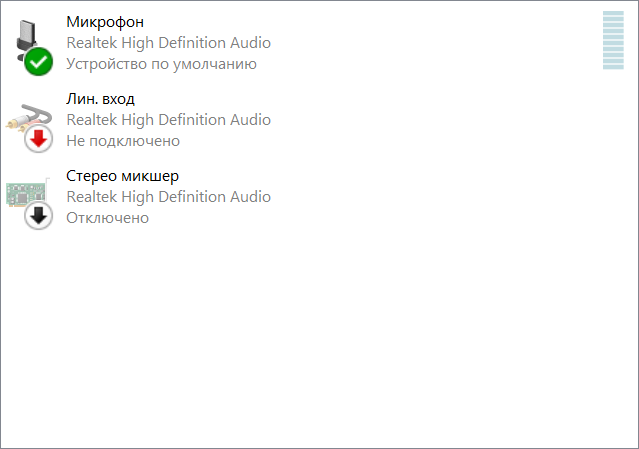Viewport: 639px width, 449px height.
Task: Click the Микрофон device icon
Action: click(28, 36)
